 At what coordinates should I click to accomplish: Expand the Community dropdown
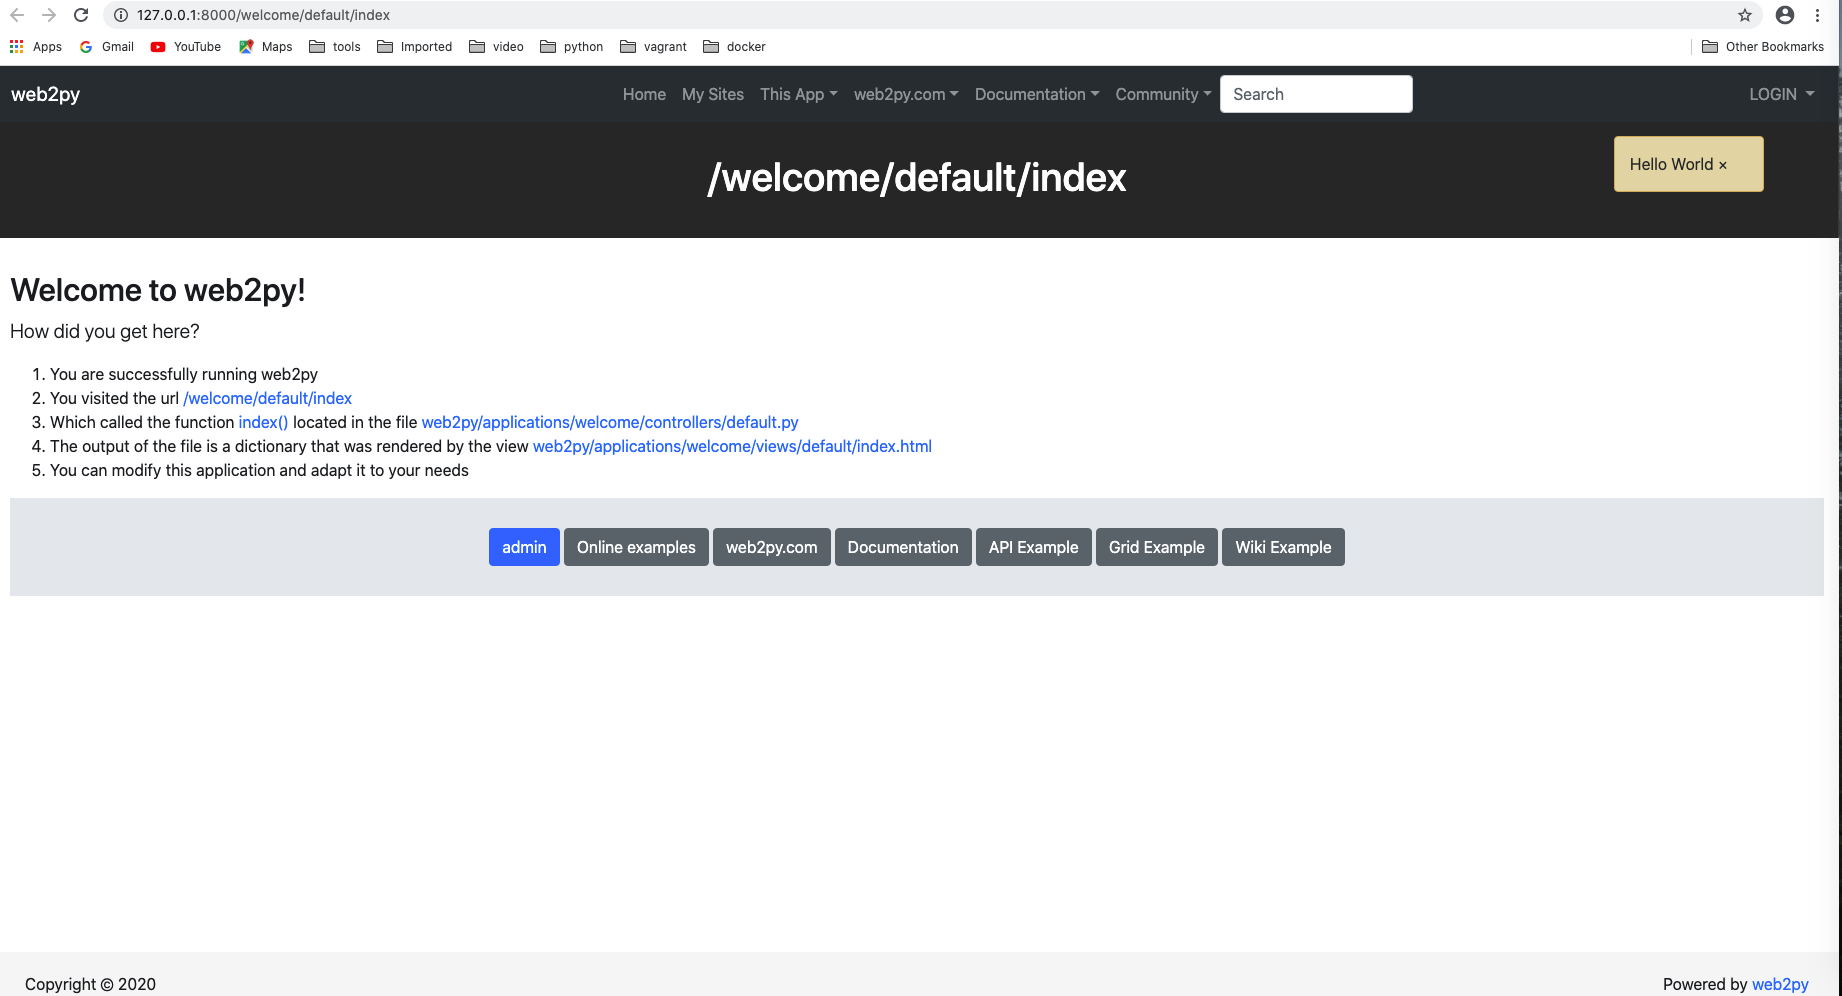(1164, 94)
